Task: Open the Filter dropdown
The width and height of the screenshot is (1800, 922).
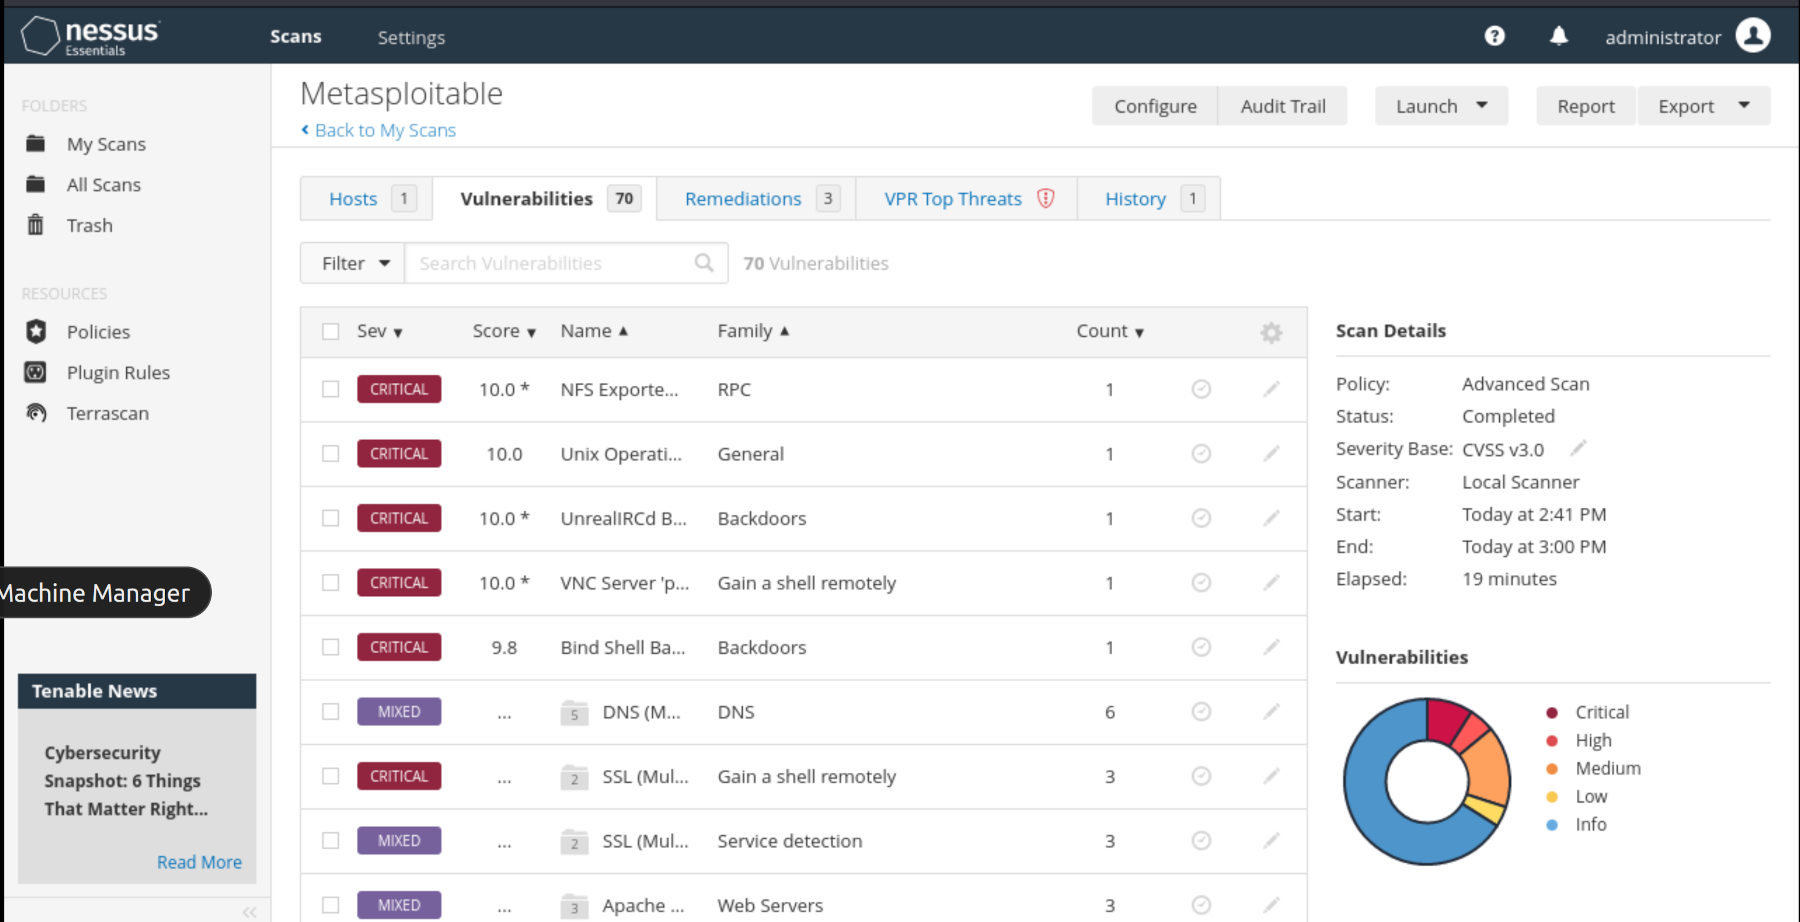Action: click(353, 263)
